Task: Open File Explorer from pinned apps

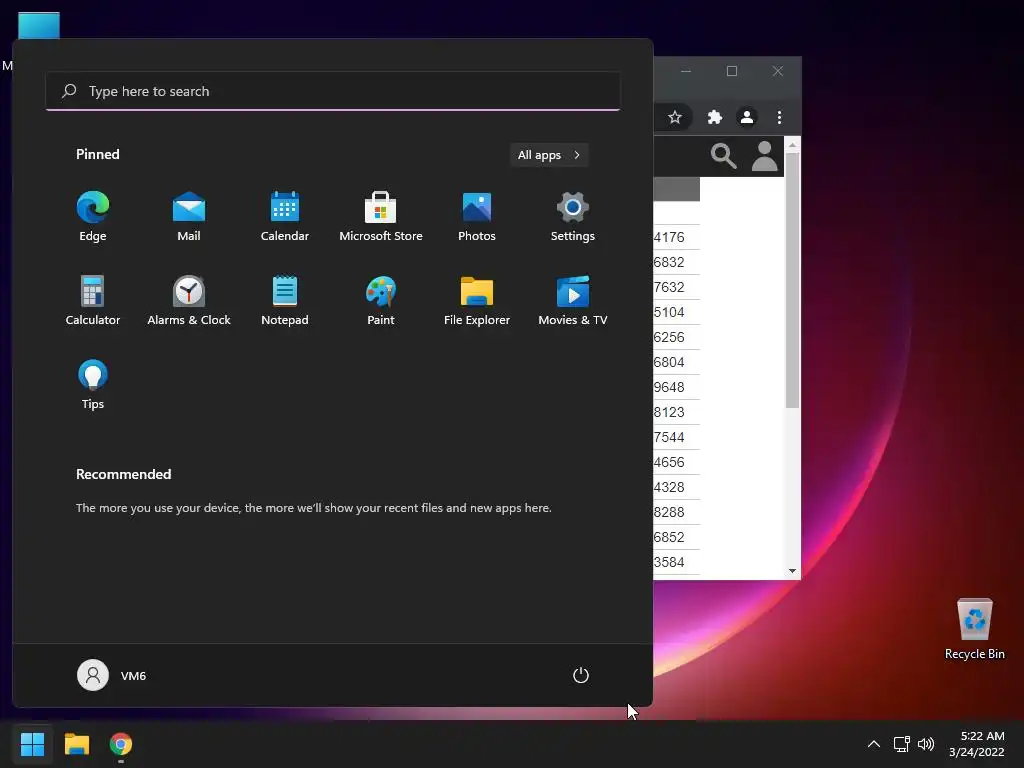Action: (x=477, y=301)
